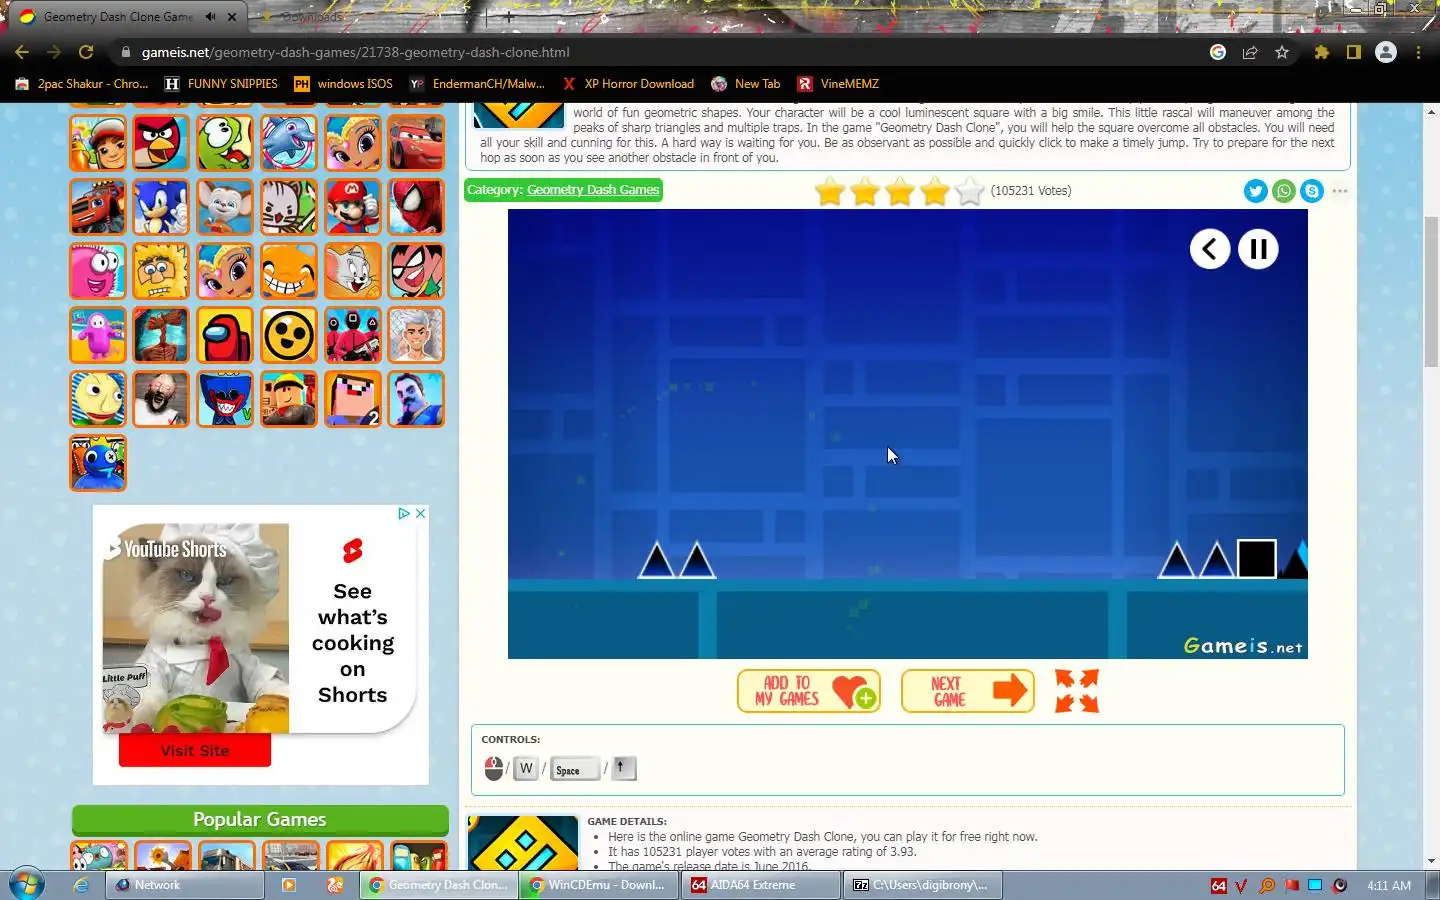1440x900 pixels.
Task: Toggle fullscreen mode for the game
Action: (1077, 691)
